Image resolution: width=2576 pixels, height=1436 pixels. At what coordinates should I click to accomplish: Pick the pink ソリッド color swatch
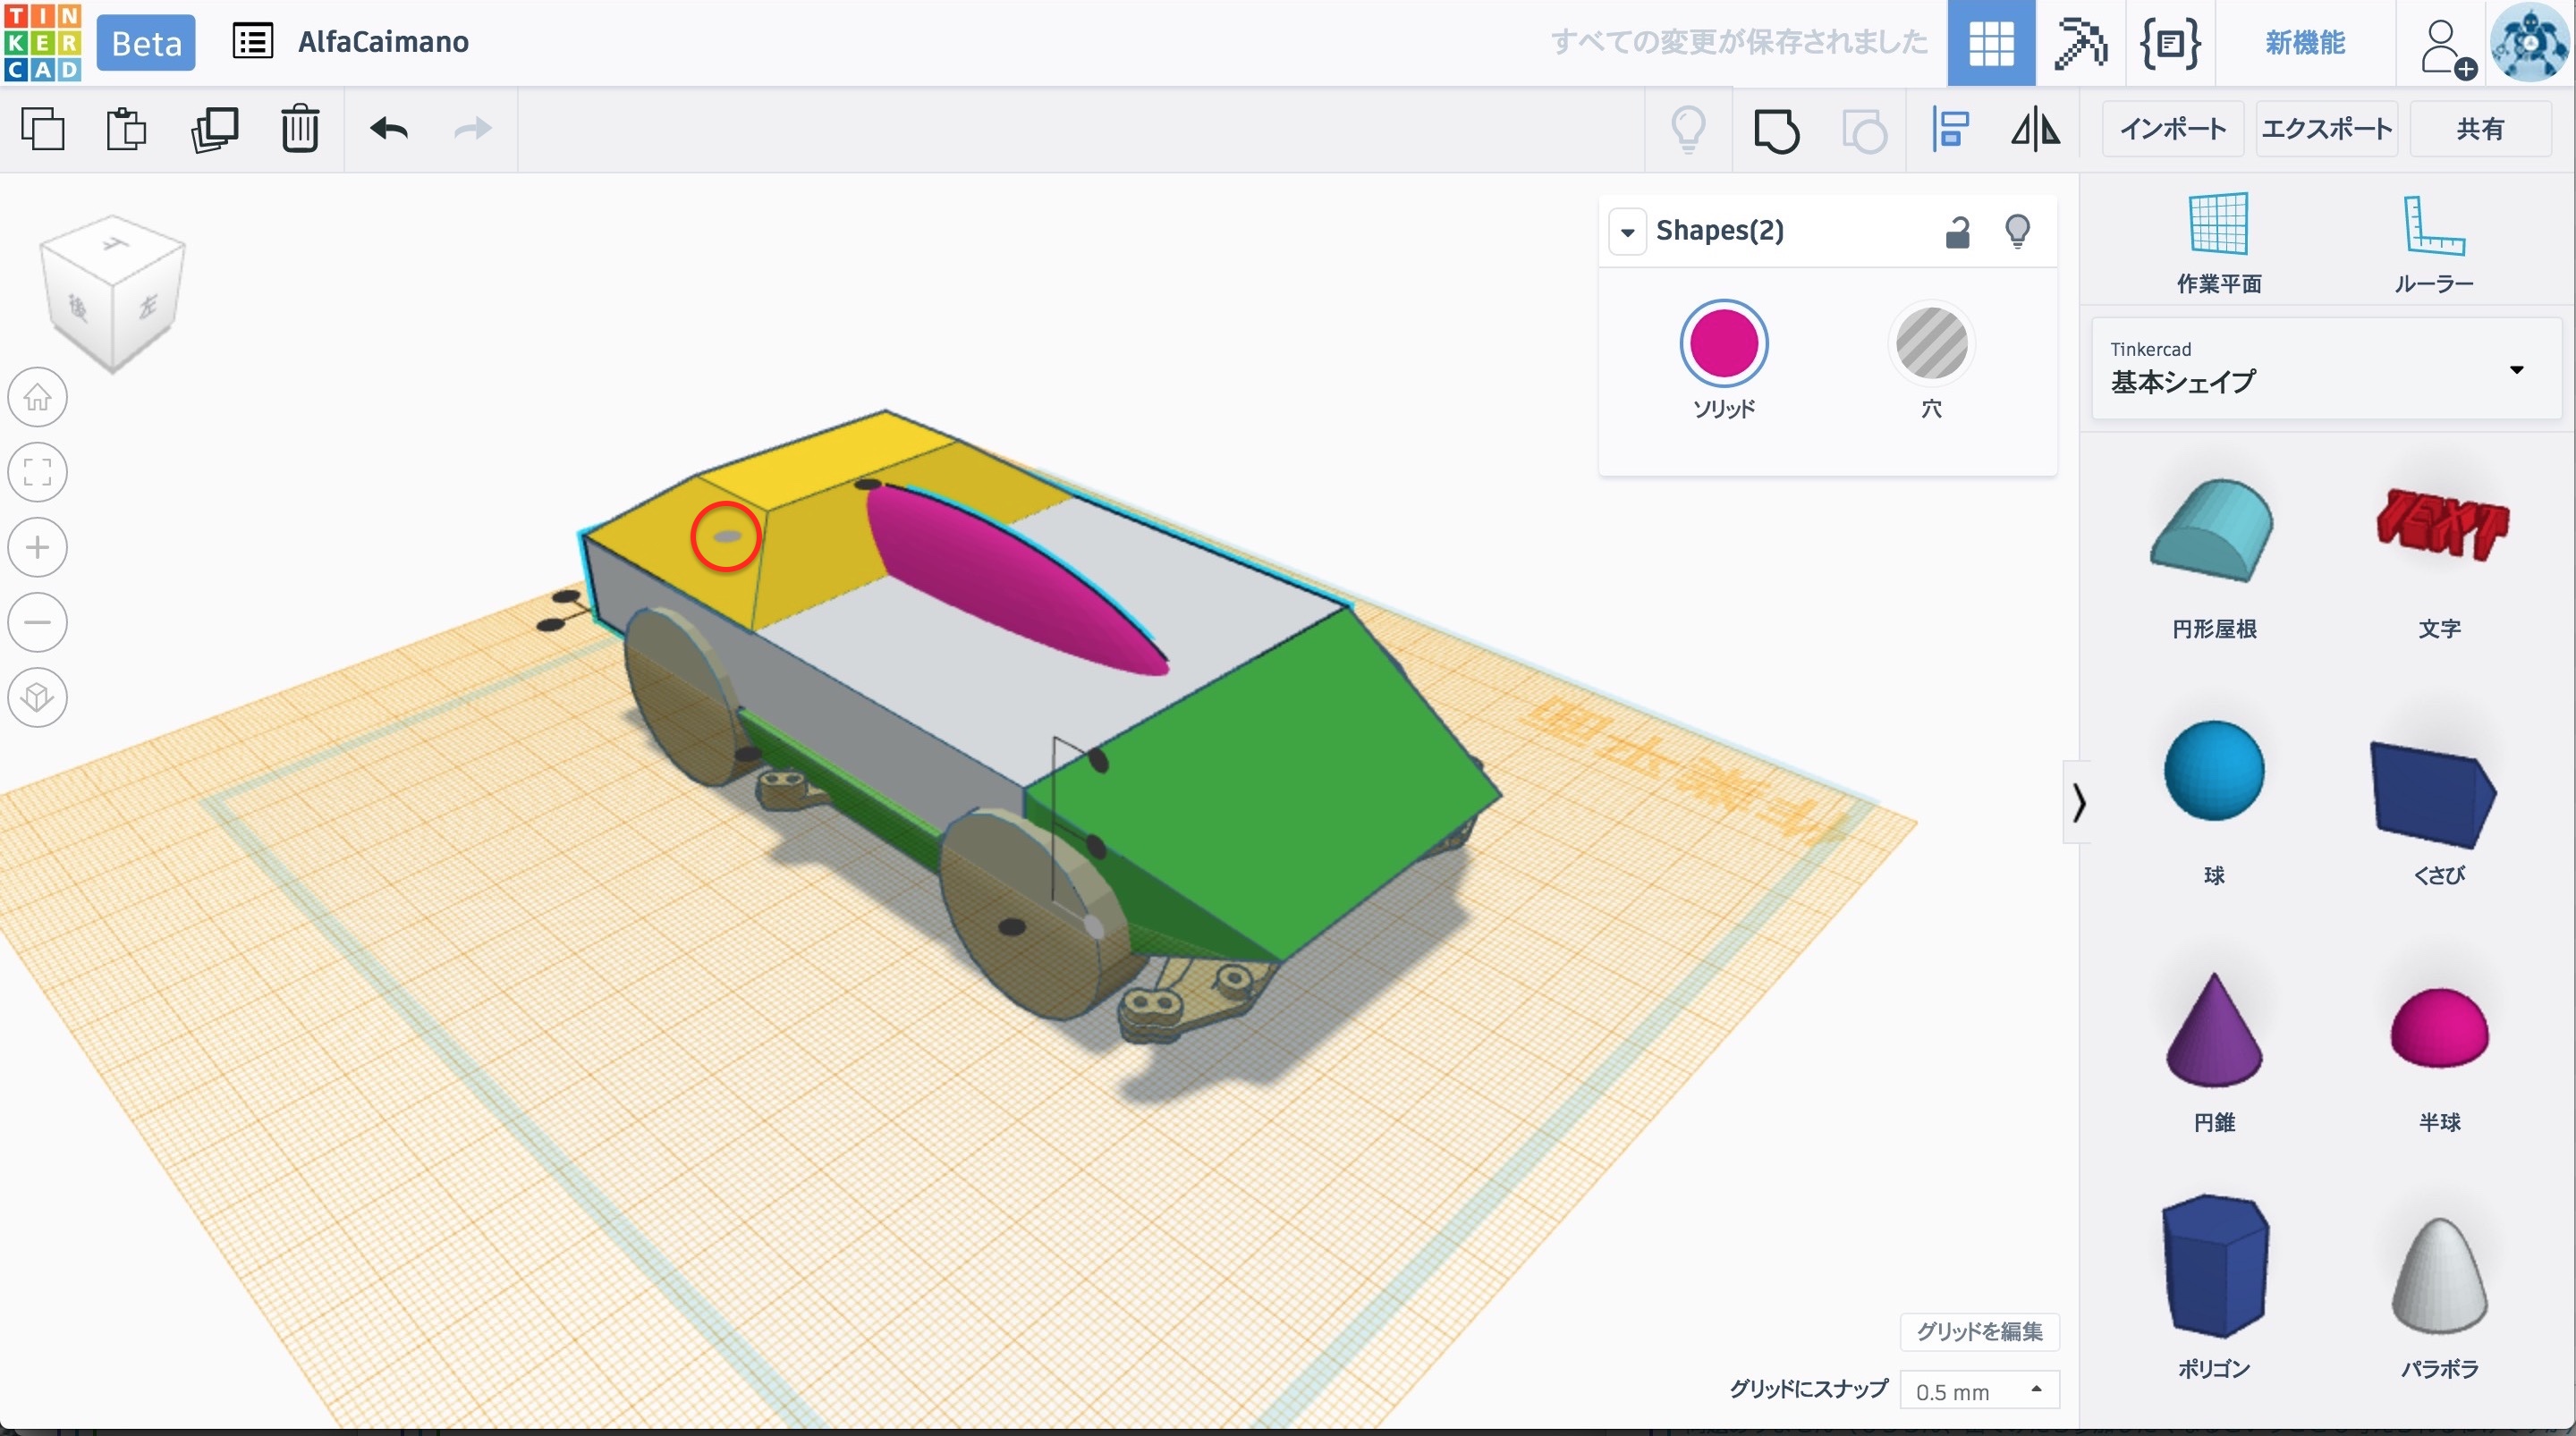(x=1723, y=344)
